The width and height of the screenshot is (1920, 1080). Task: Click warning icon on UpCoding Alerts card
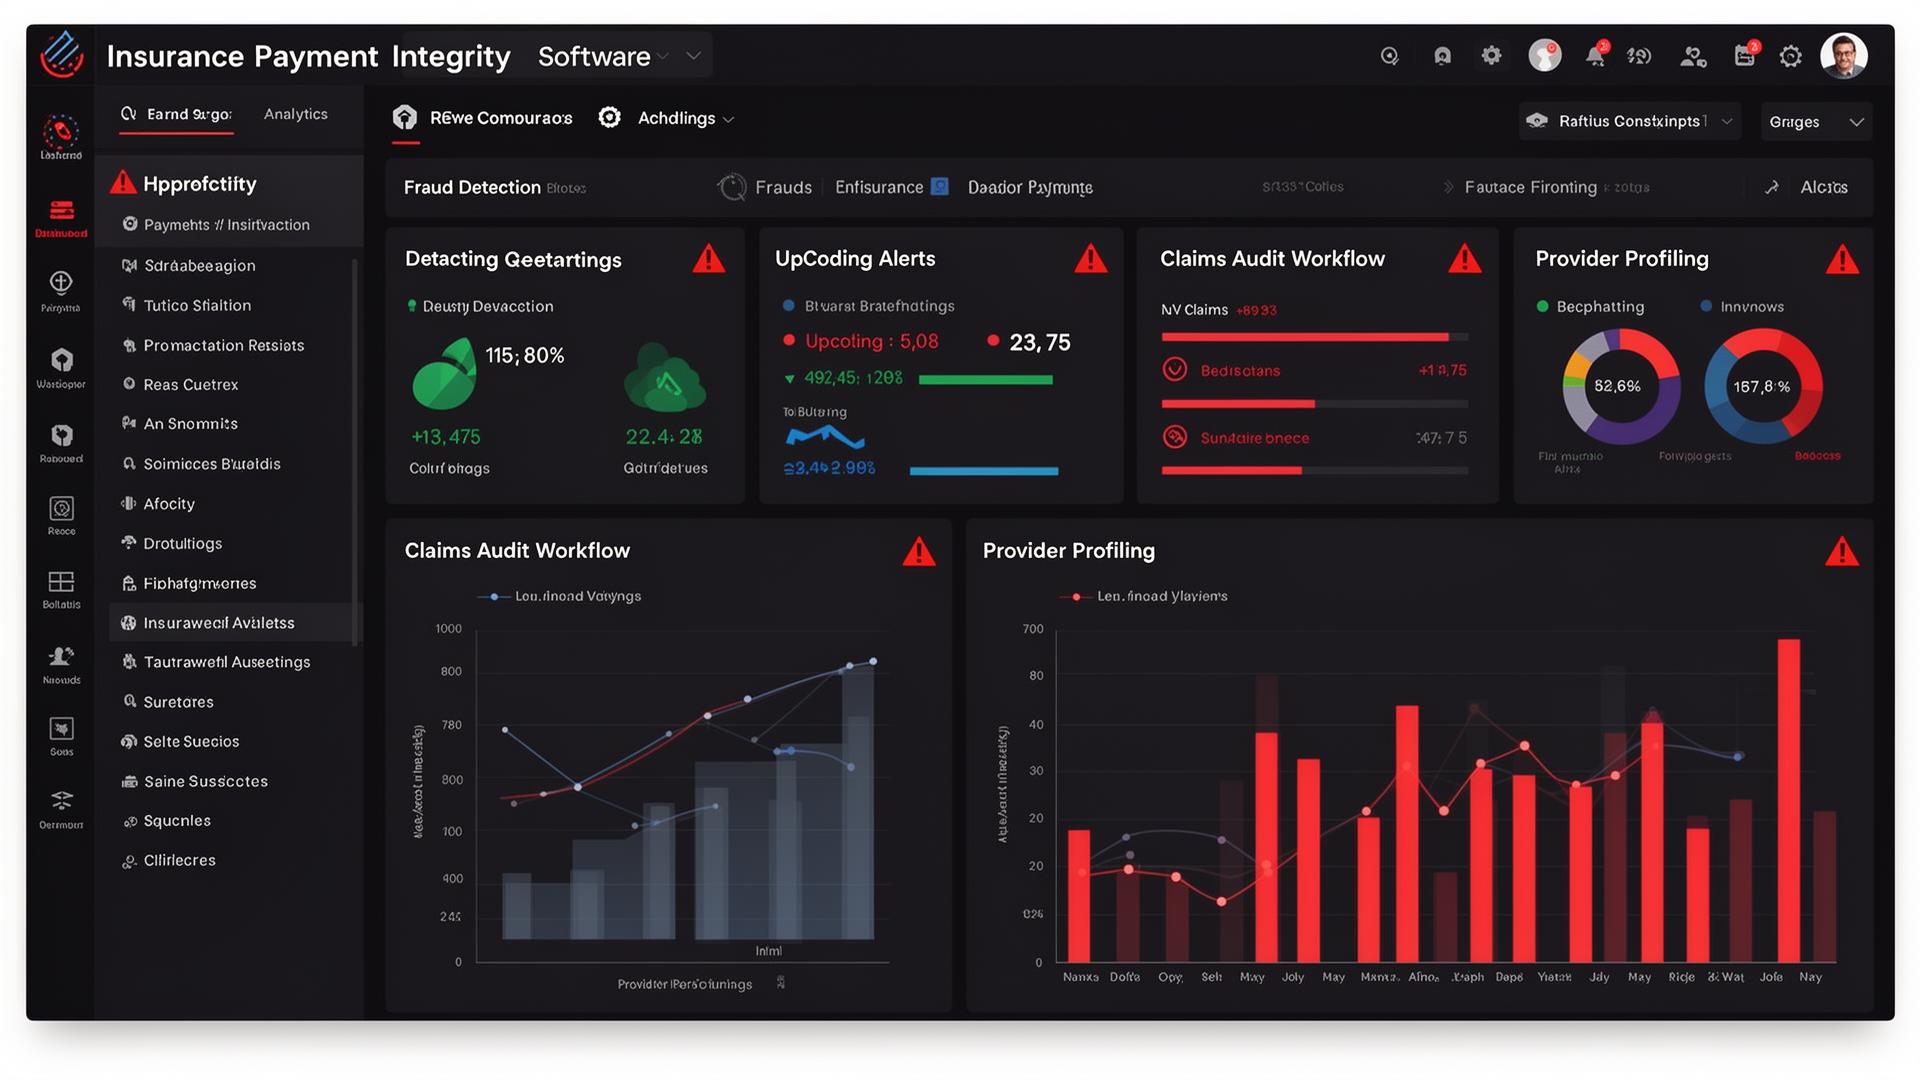(x=1091, y=259)
